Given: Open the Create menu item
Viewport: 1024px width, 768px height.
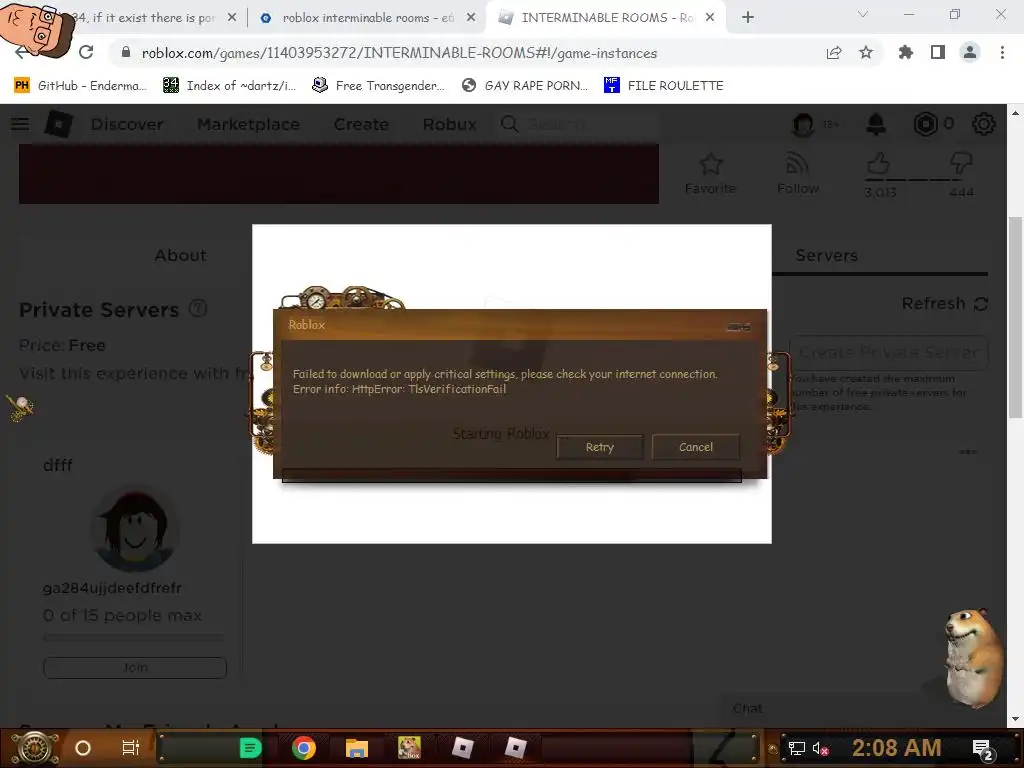Looking at the screenshot, I should 361,124.
